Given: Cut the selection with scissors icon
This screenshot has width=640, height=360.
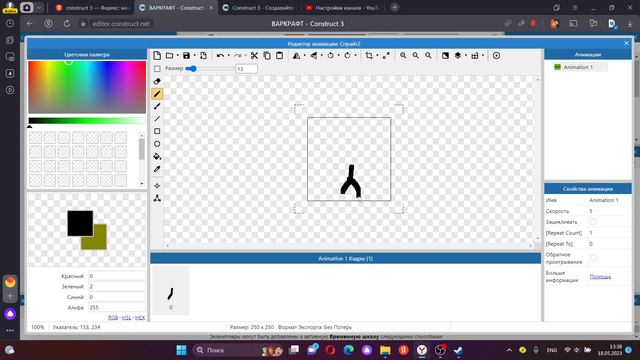Looking at the screenshot, I should [254, 56].
